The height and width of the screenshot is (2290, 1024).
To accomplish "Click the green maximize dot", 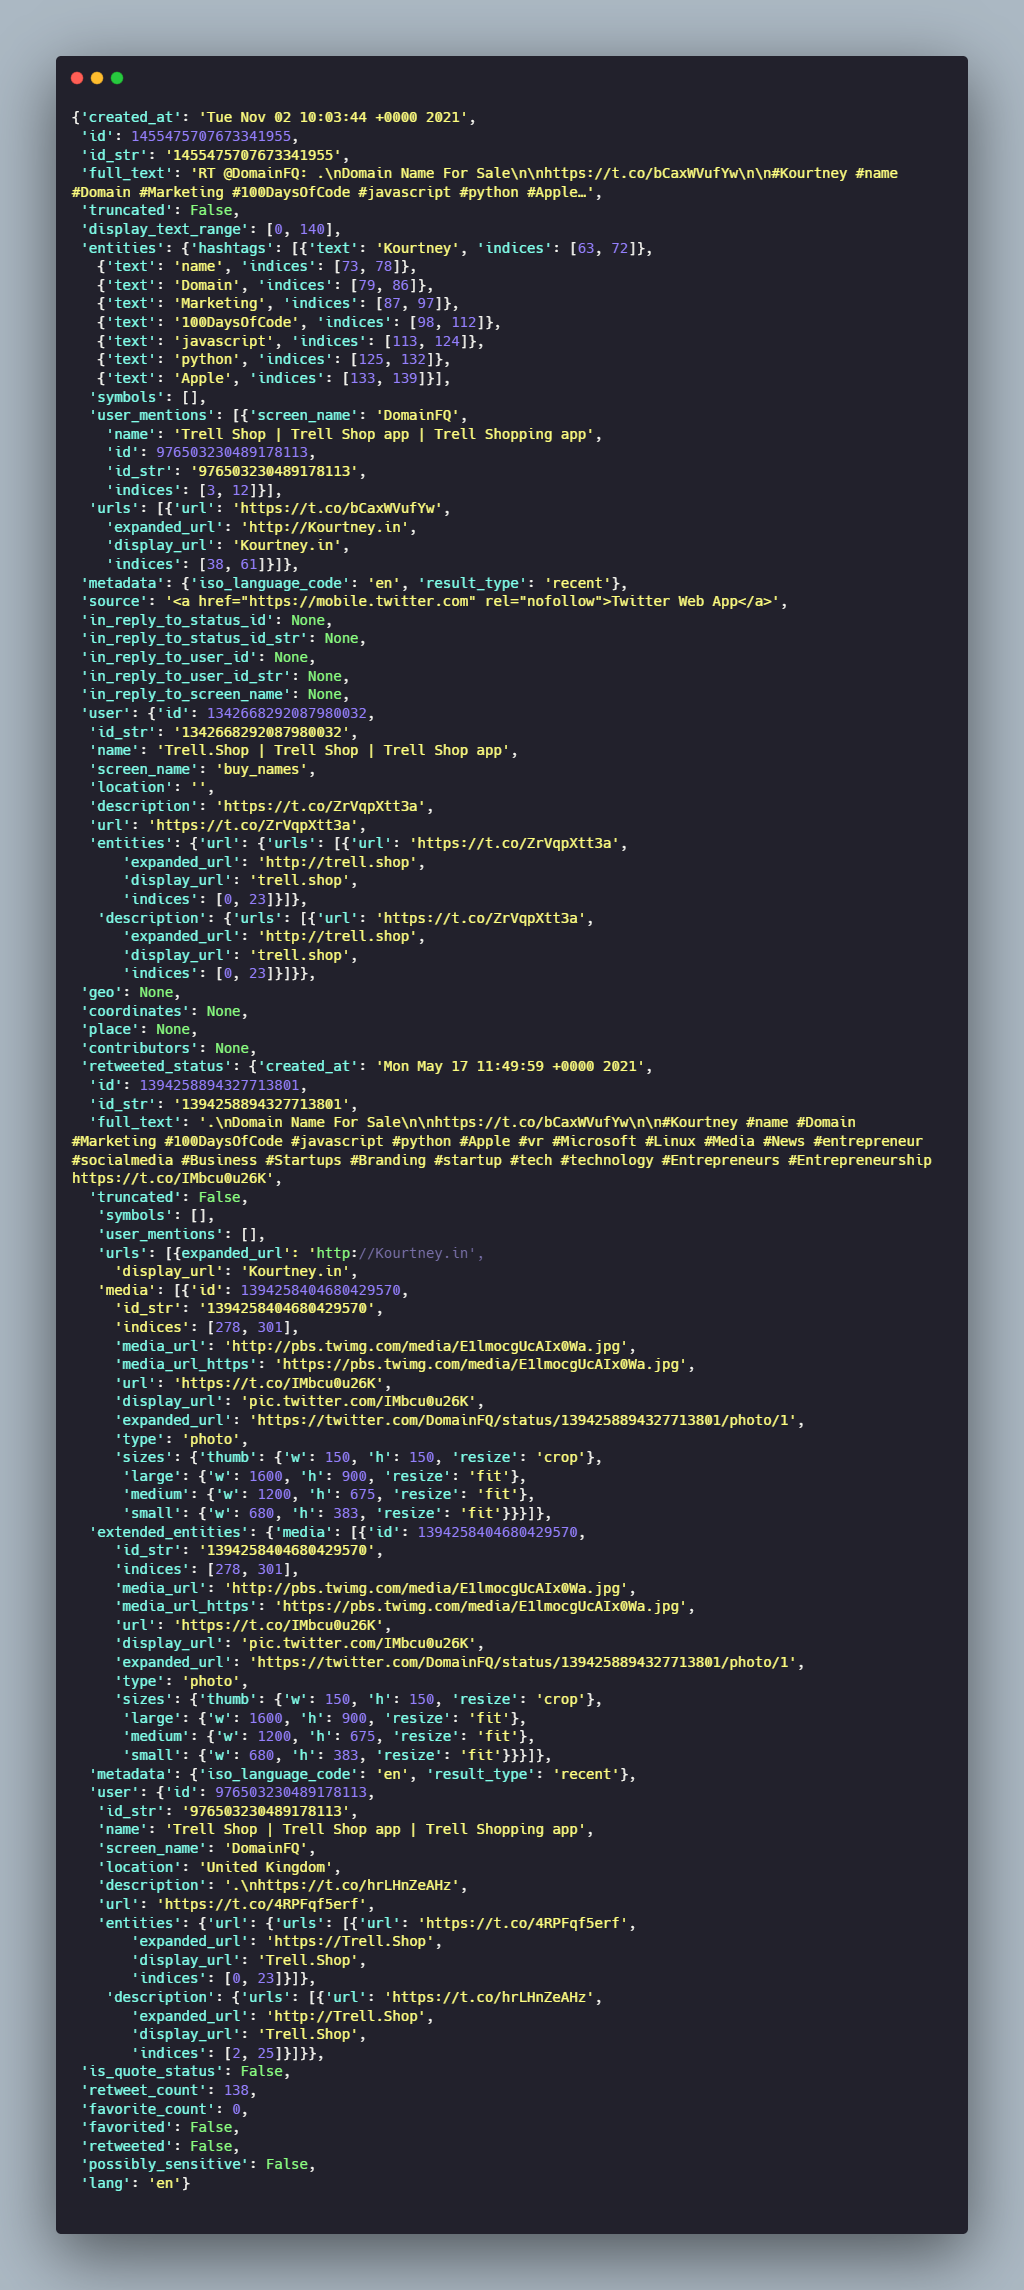I will (x=117, y=78).
